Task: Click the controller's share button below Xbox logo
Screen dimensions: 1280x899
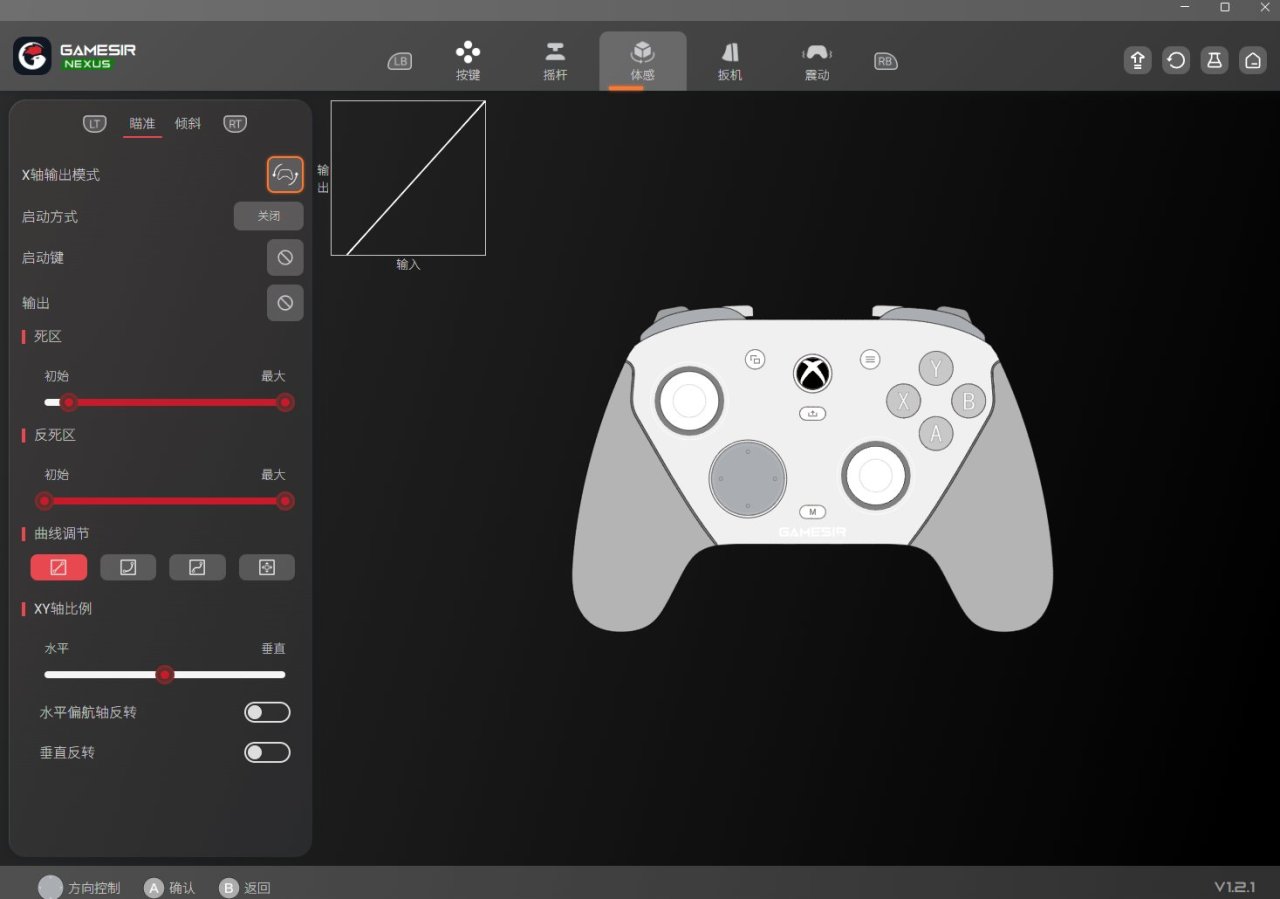Action: 813,413
